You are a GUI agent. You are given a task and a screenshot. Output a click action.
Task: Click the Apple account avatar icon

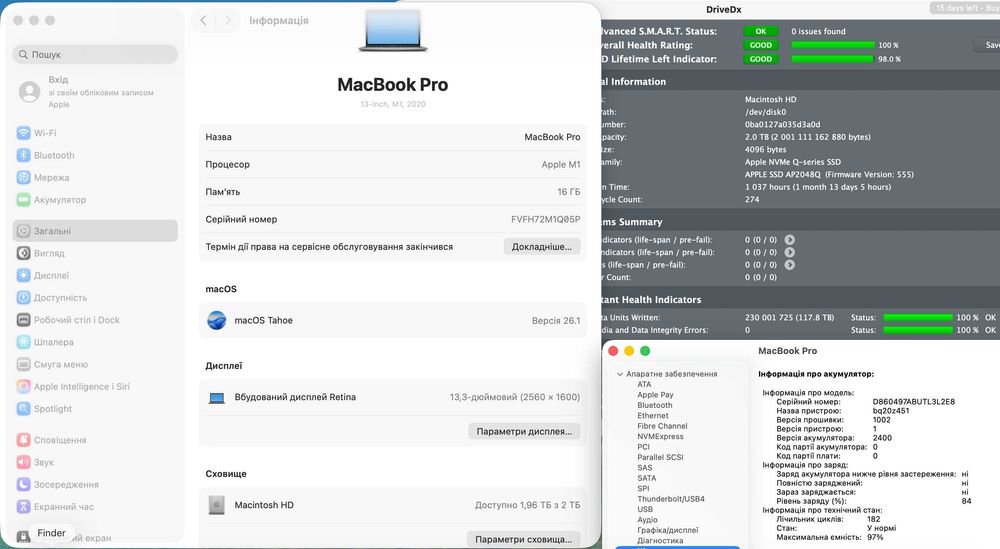(29, 92)
